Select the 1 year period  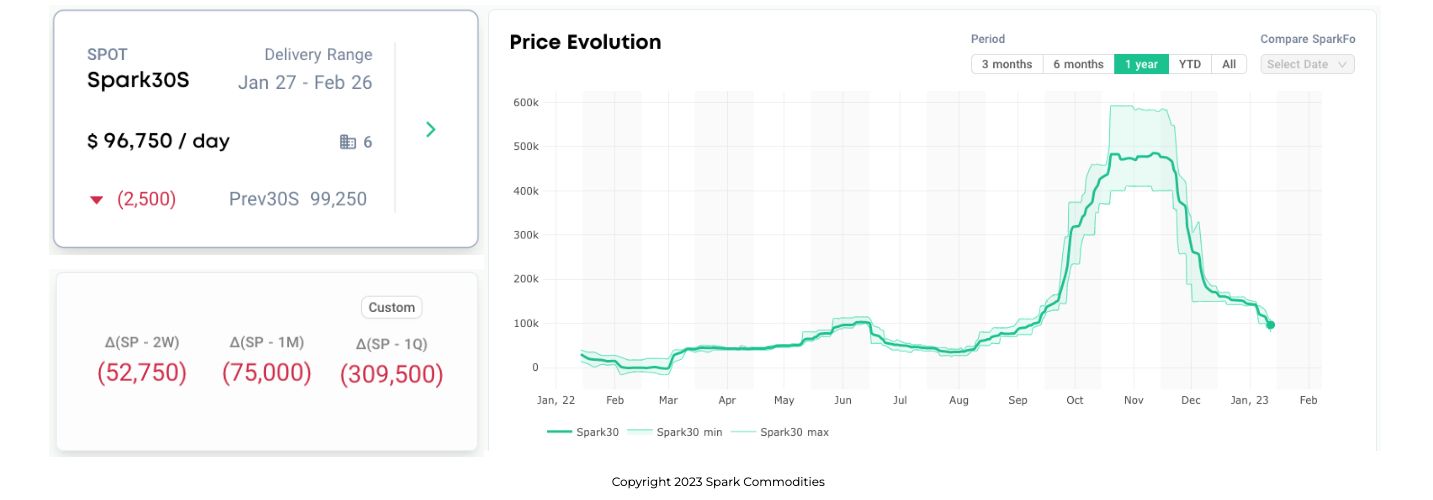[1141, 64]
